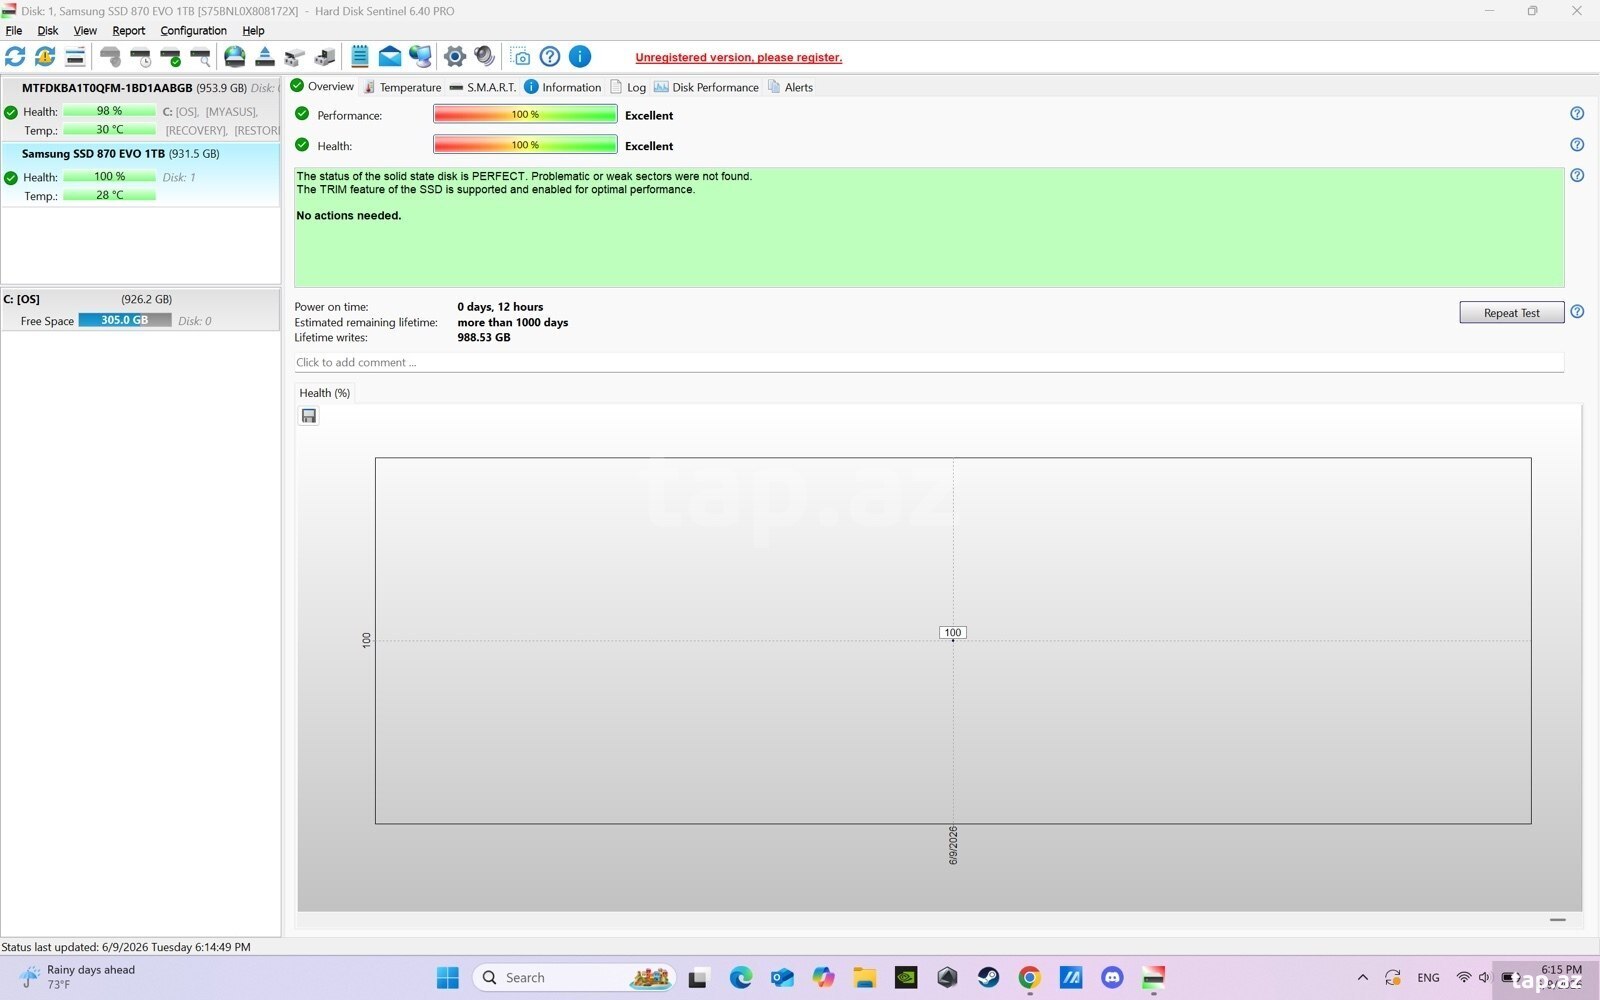The image size is (1600, 1000).
Task: Click the question mark help toolbar icon
Action: click(550, 57)
